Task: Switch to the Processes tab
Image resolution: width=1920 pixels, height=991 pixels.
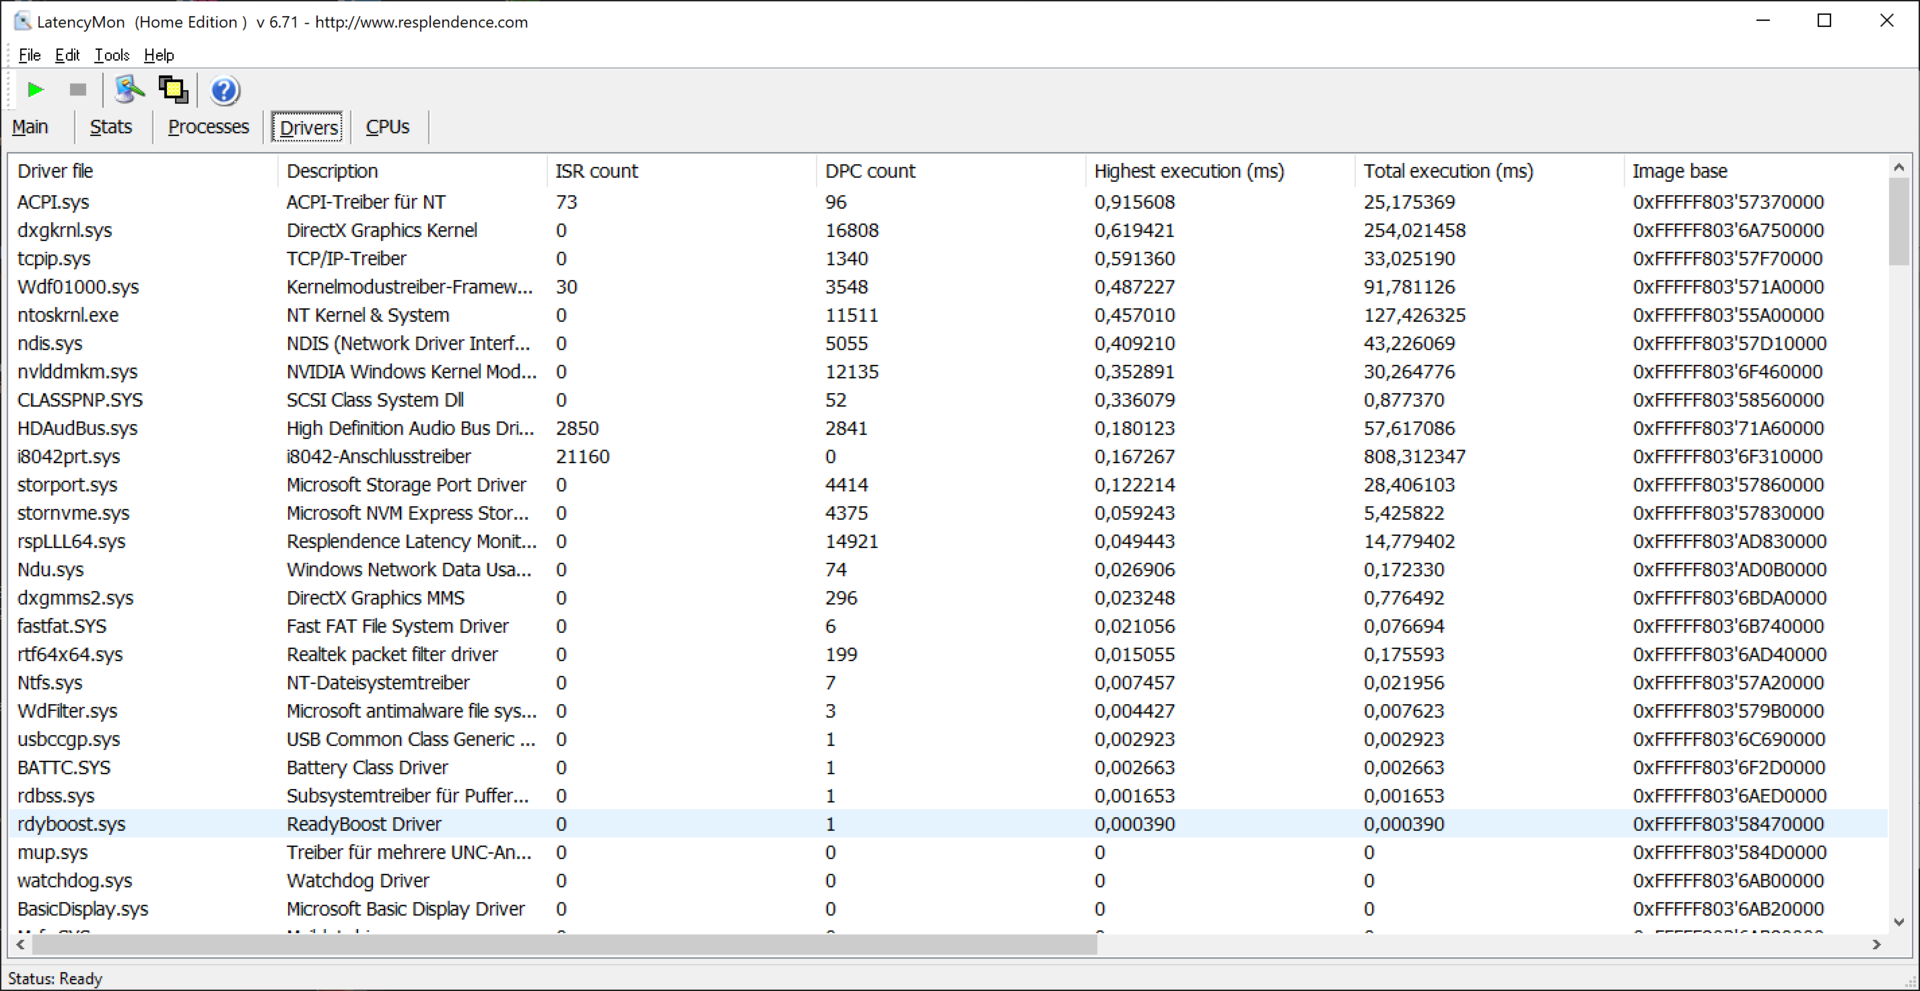Action: coord(208,127)
